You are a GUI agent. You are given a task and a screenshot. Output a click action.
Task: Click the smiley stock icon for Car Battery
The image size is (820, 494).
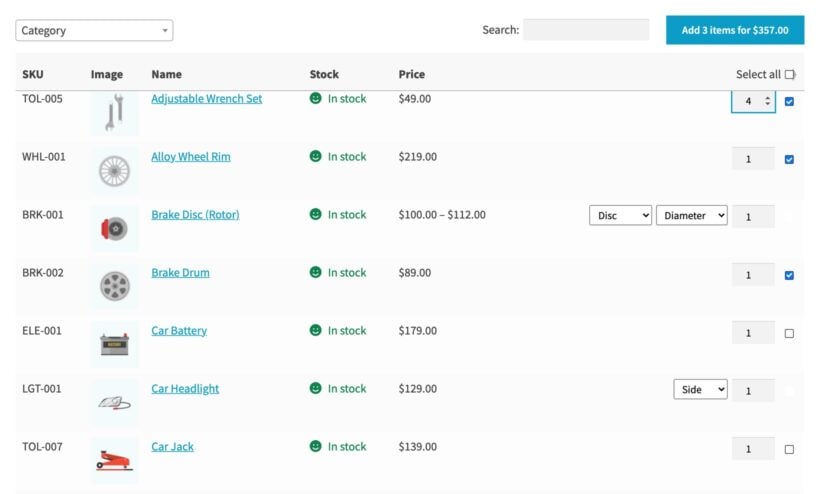tap(315, 330)
